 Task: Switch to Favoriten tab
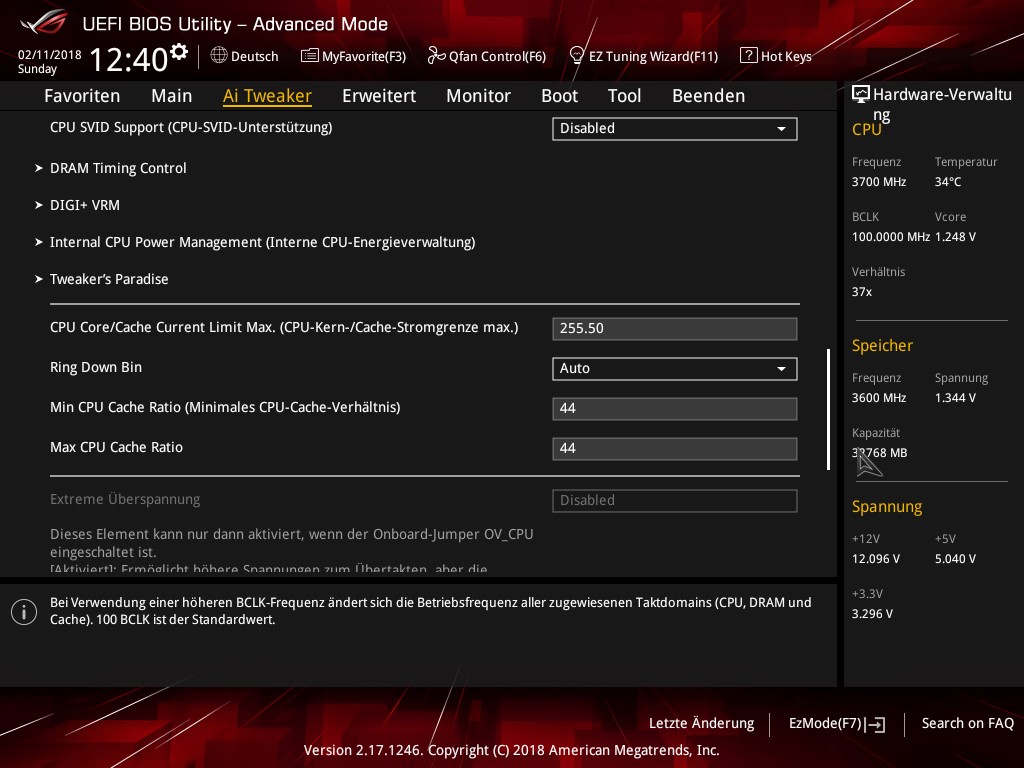click(82, 96)
